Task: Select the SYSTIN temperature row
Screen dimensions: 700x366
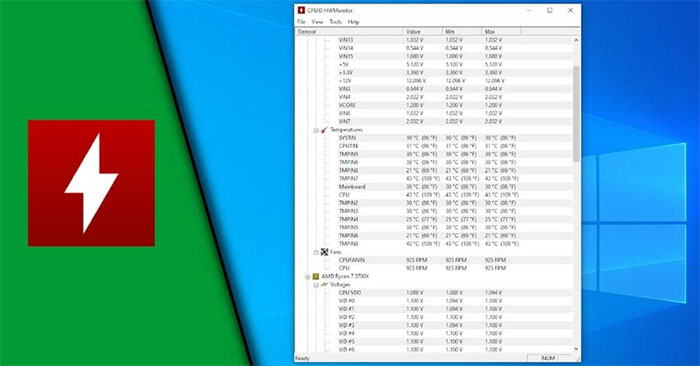Action: pos(434,138)
